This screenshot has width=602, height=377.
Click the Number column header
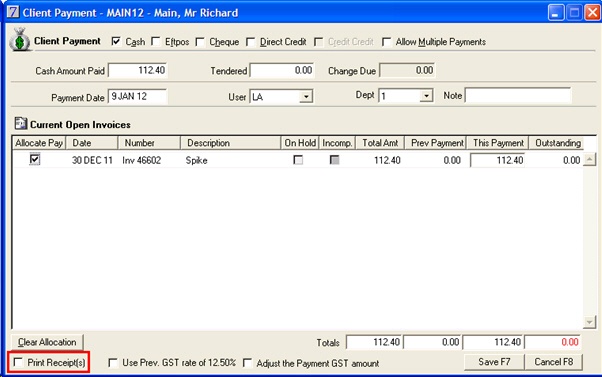coord(149,143)
